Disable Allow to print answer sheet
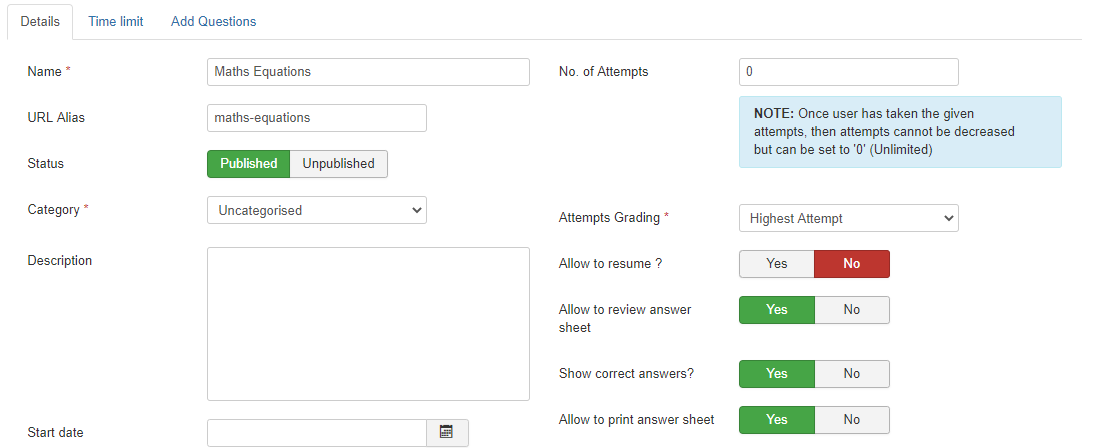The height and width of the screenshot is (448, 1102). pos(851,420)
